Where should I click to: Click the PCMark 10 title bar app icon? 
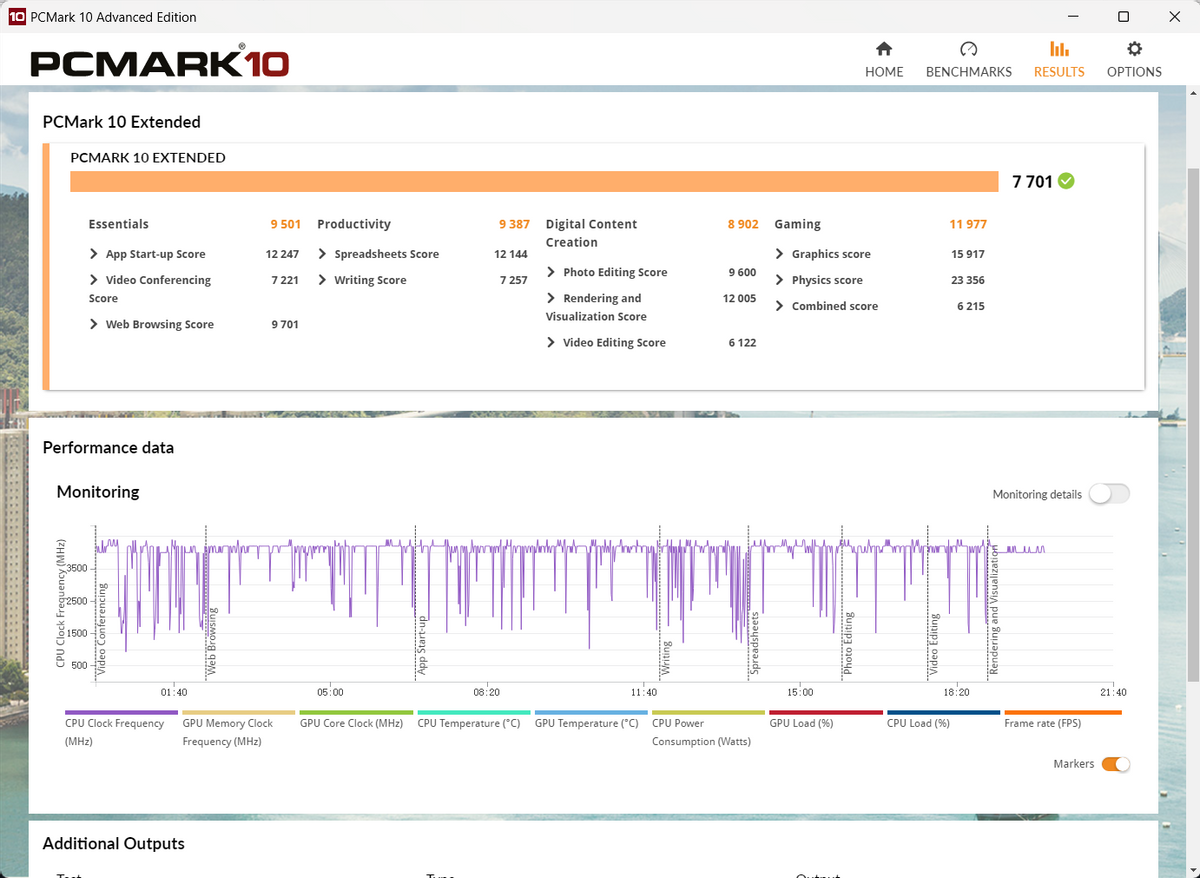point(17,17)
